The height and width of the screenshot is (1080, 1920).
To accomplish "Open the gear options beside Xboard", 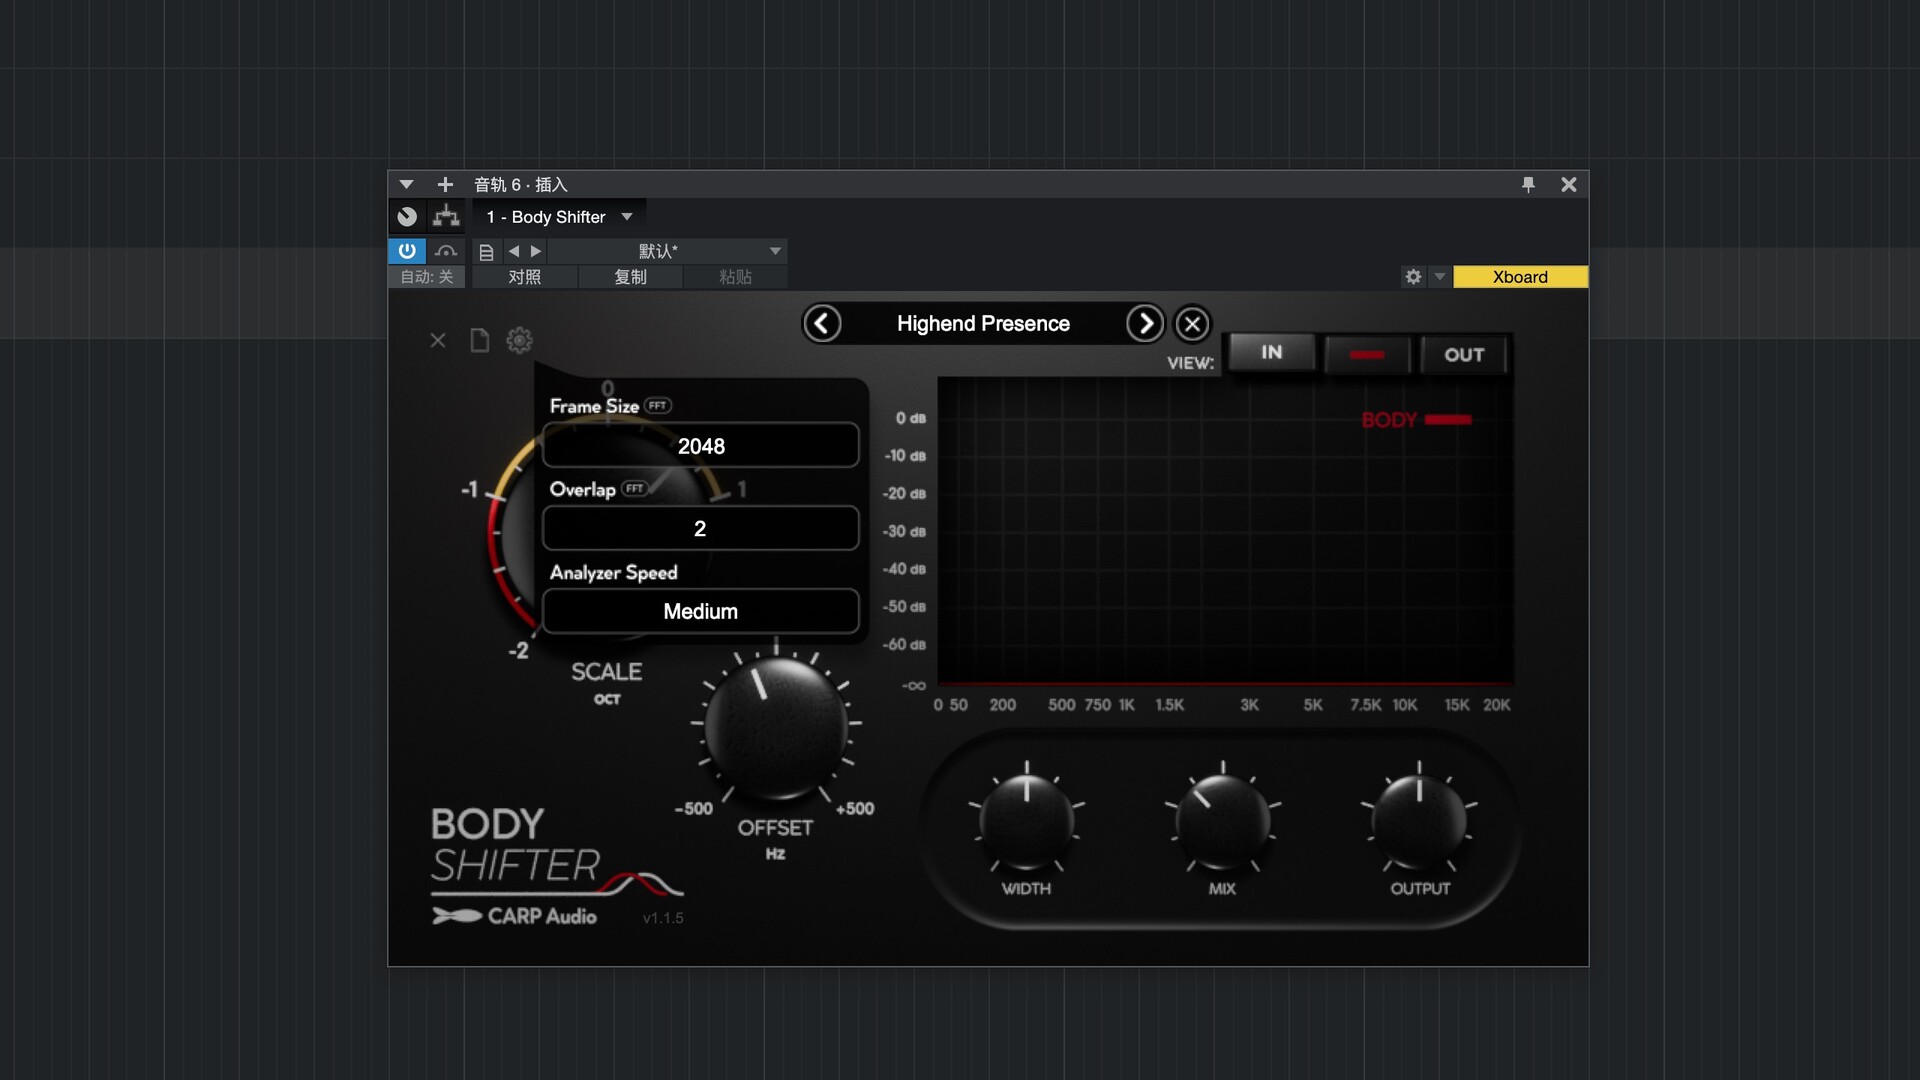I will [1413, 277].
